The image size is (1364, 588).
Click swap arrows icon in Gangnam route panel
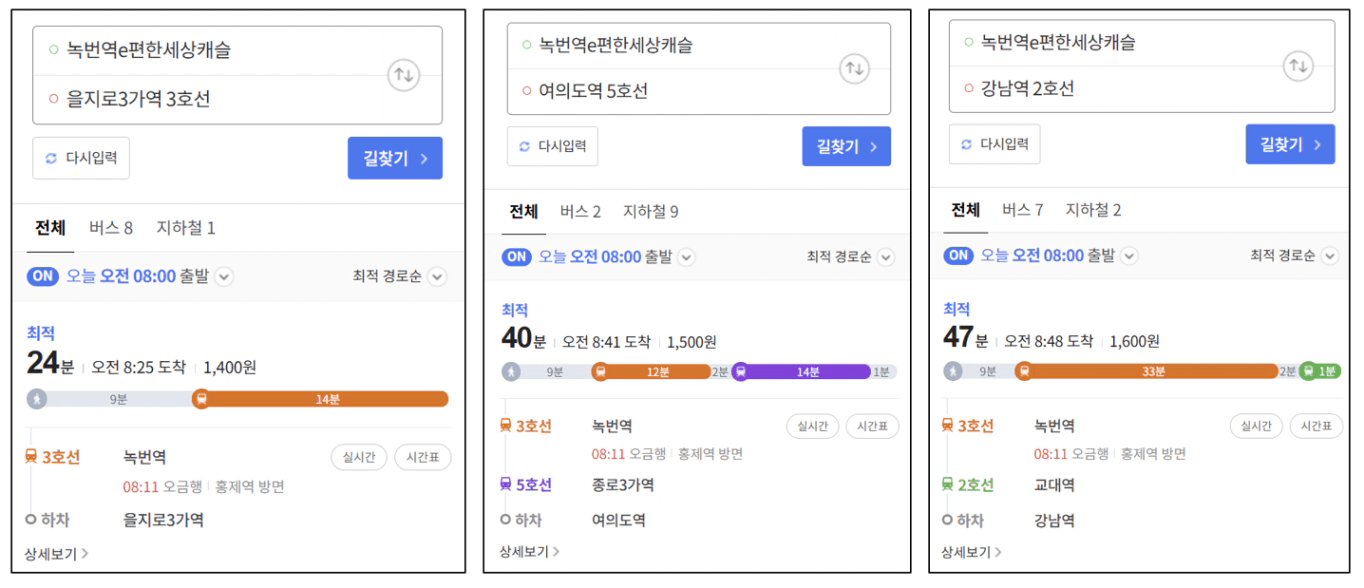tap(1297, 66)
